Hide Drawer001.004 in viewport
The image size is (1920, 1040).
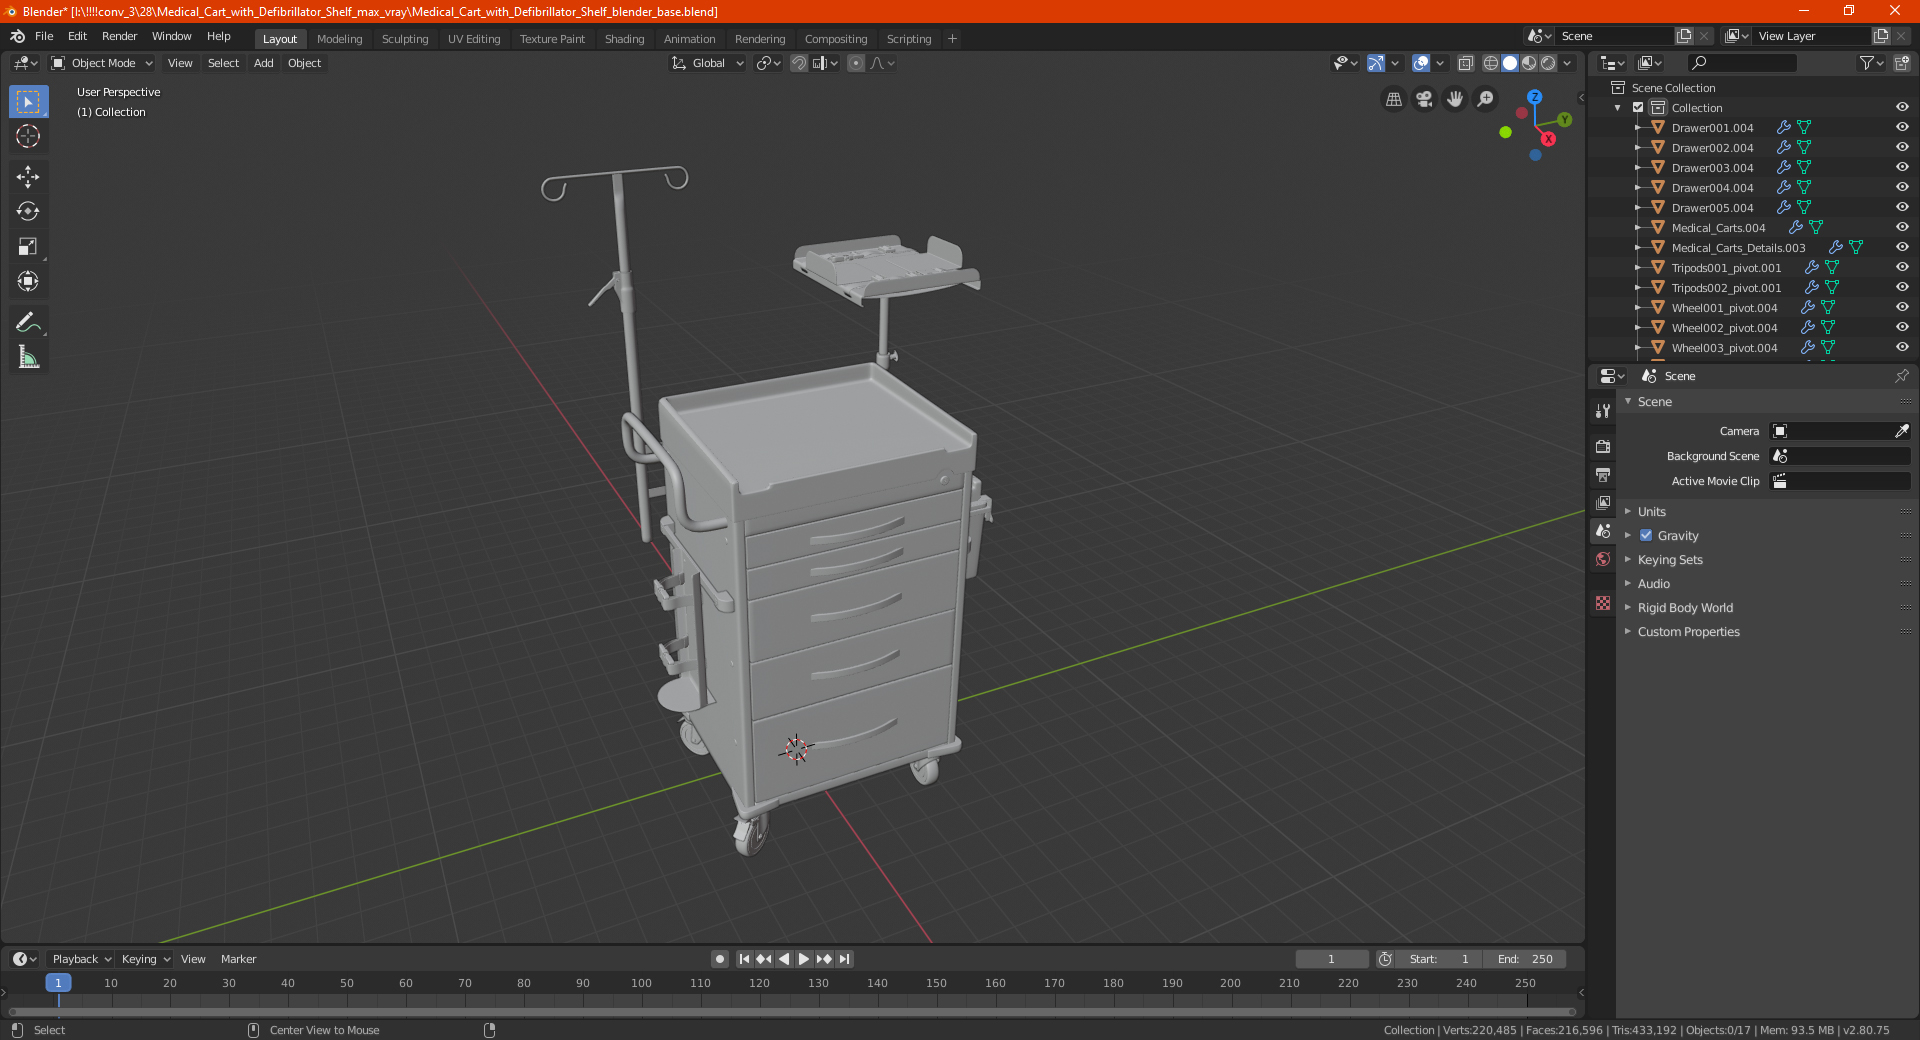pos(1902,128)
